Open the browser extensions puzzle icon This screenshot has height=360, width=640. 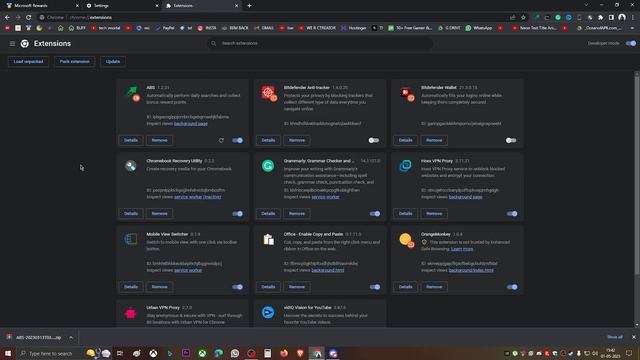click(x=600, y=18)
